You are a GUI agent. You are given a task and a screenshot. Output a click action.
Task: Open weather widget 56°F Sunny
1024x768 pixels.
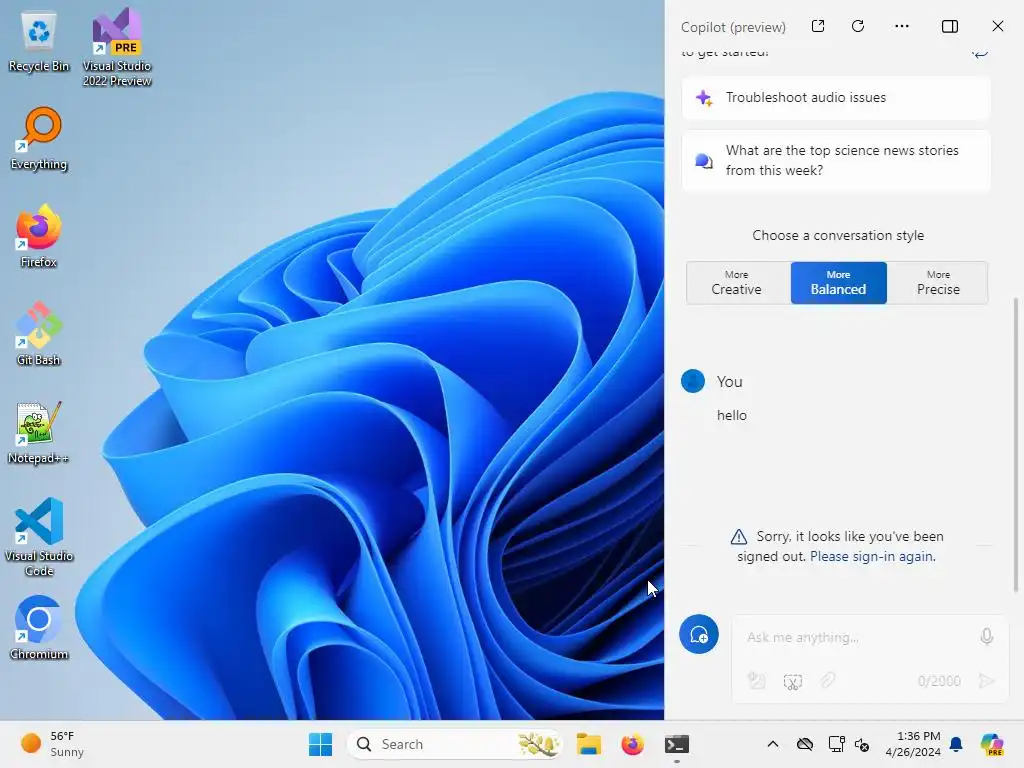(52, 744)
